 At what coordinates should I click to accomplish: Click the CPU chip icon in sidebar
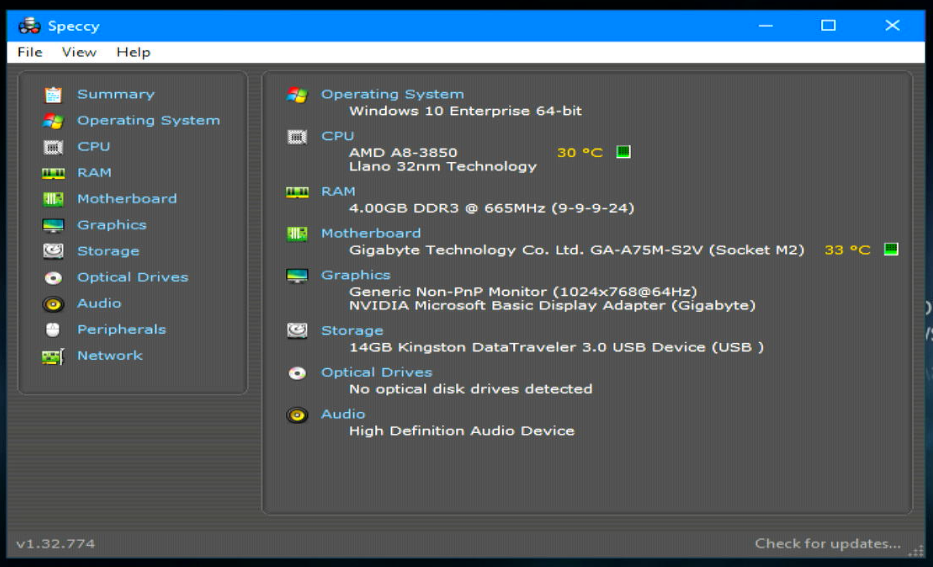[53, 147]
